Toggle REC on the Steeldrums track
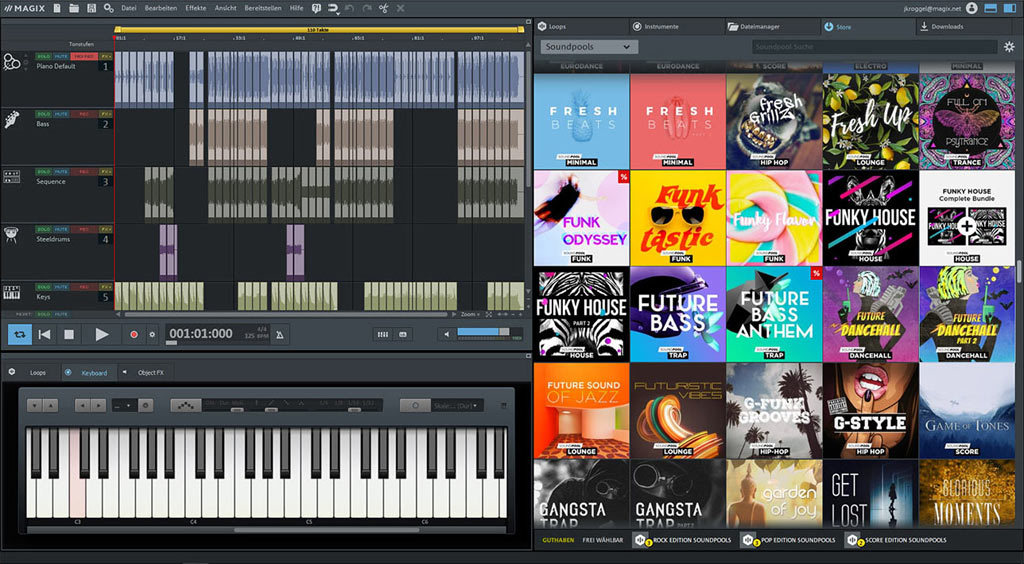Viewport: 1024px width, 564px height. (84, 229)
